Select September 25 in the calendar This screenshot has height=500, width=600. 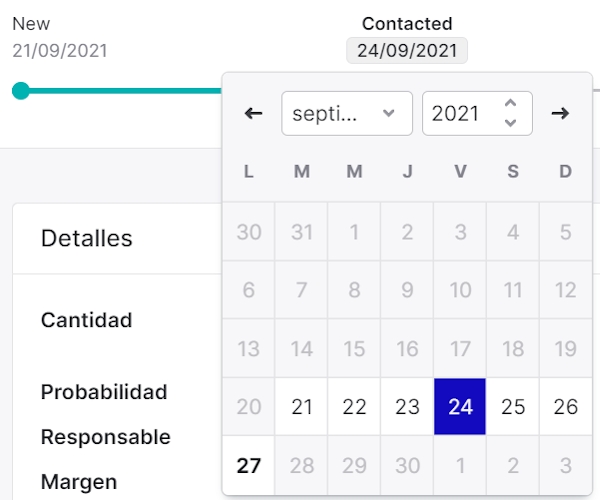(513, 407)
